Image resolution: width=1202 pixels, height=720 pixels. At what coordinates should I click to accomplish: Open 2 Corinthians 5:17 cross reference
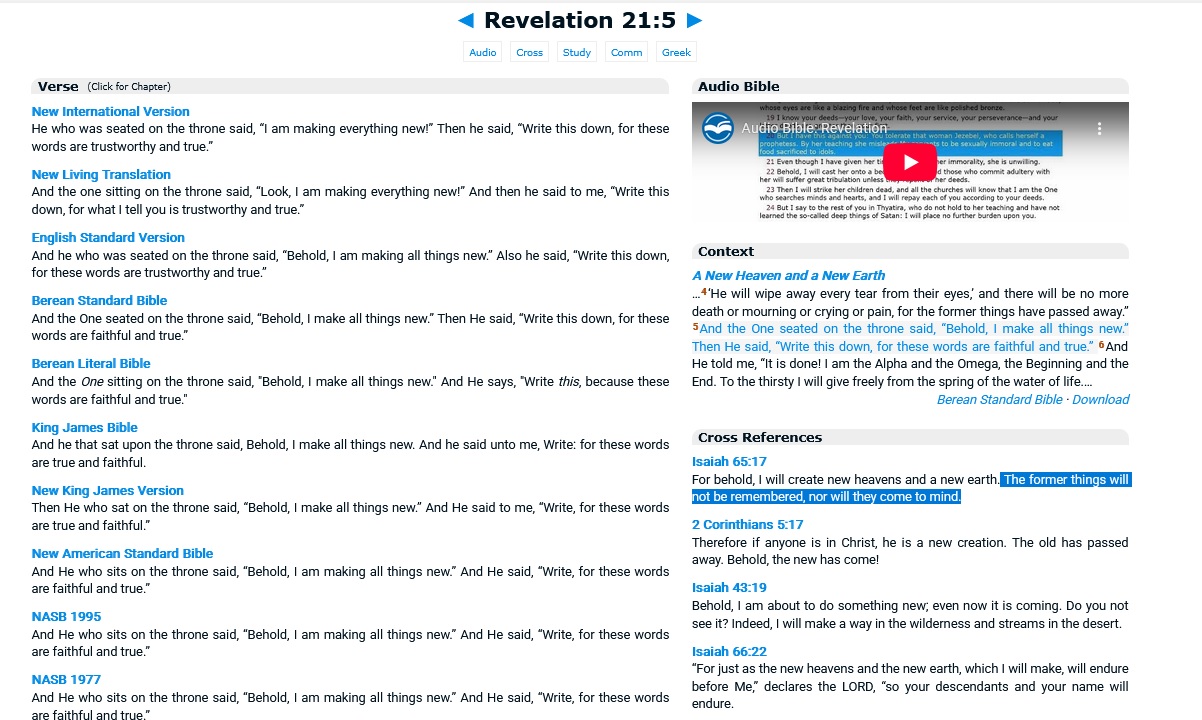click(x=747, y=524)
